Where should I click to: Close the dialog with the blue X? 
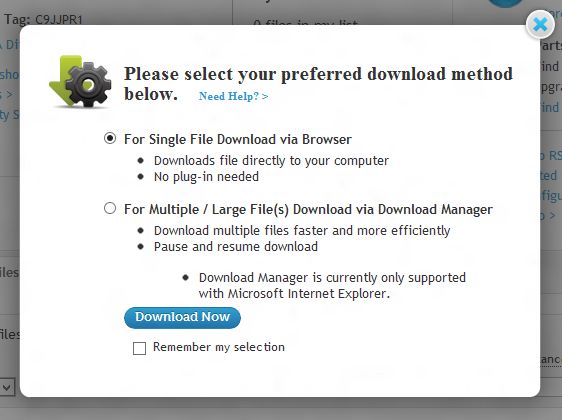click(x=540, y=24)
